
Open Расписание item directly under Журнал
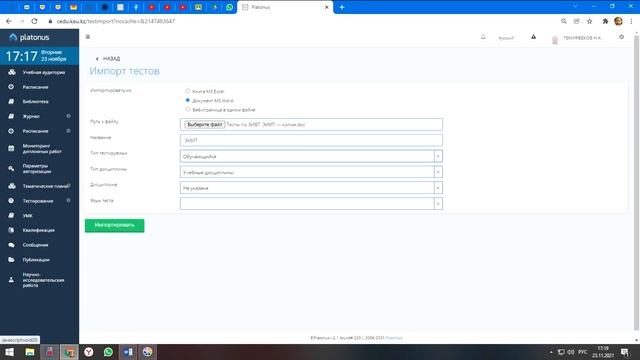(x=36, y=131)
